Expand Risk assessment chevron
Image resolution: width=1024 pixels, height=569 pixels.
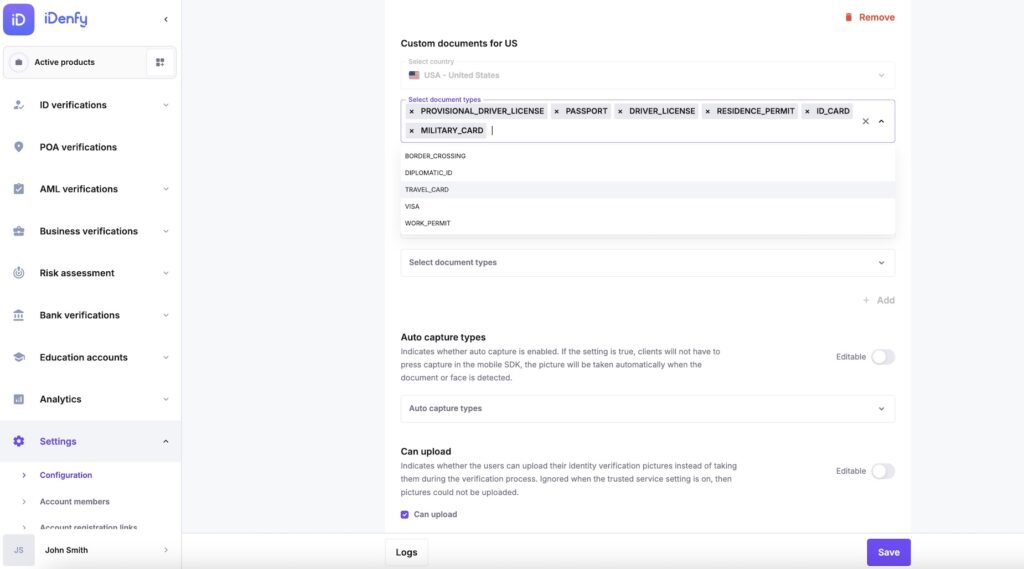pyautogui.click(x=166, y=273)
